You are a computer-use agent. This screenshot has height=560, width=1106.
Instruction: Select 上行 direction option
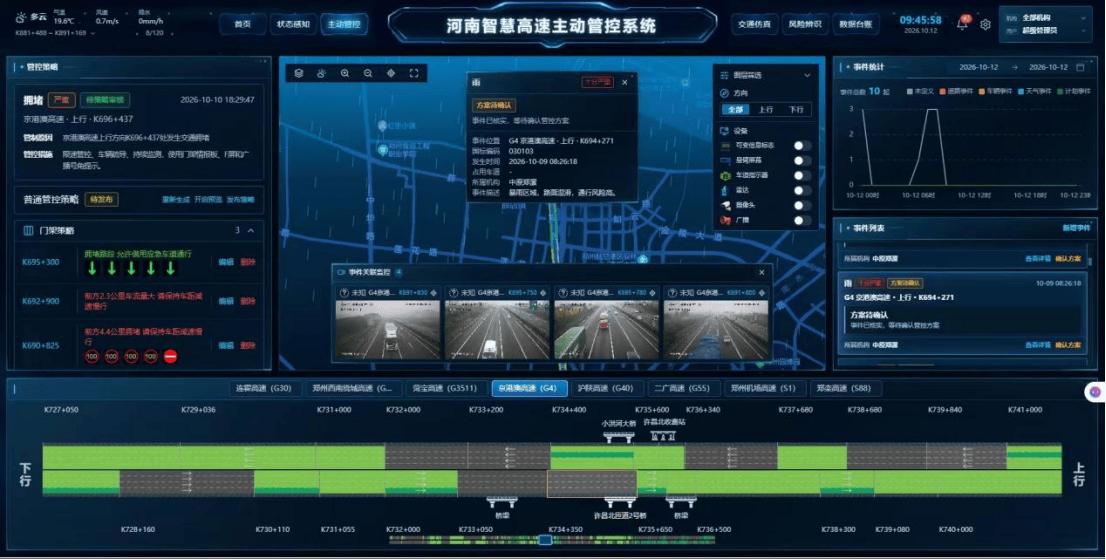pos(765,109)
